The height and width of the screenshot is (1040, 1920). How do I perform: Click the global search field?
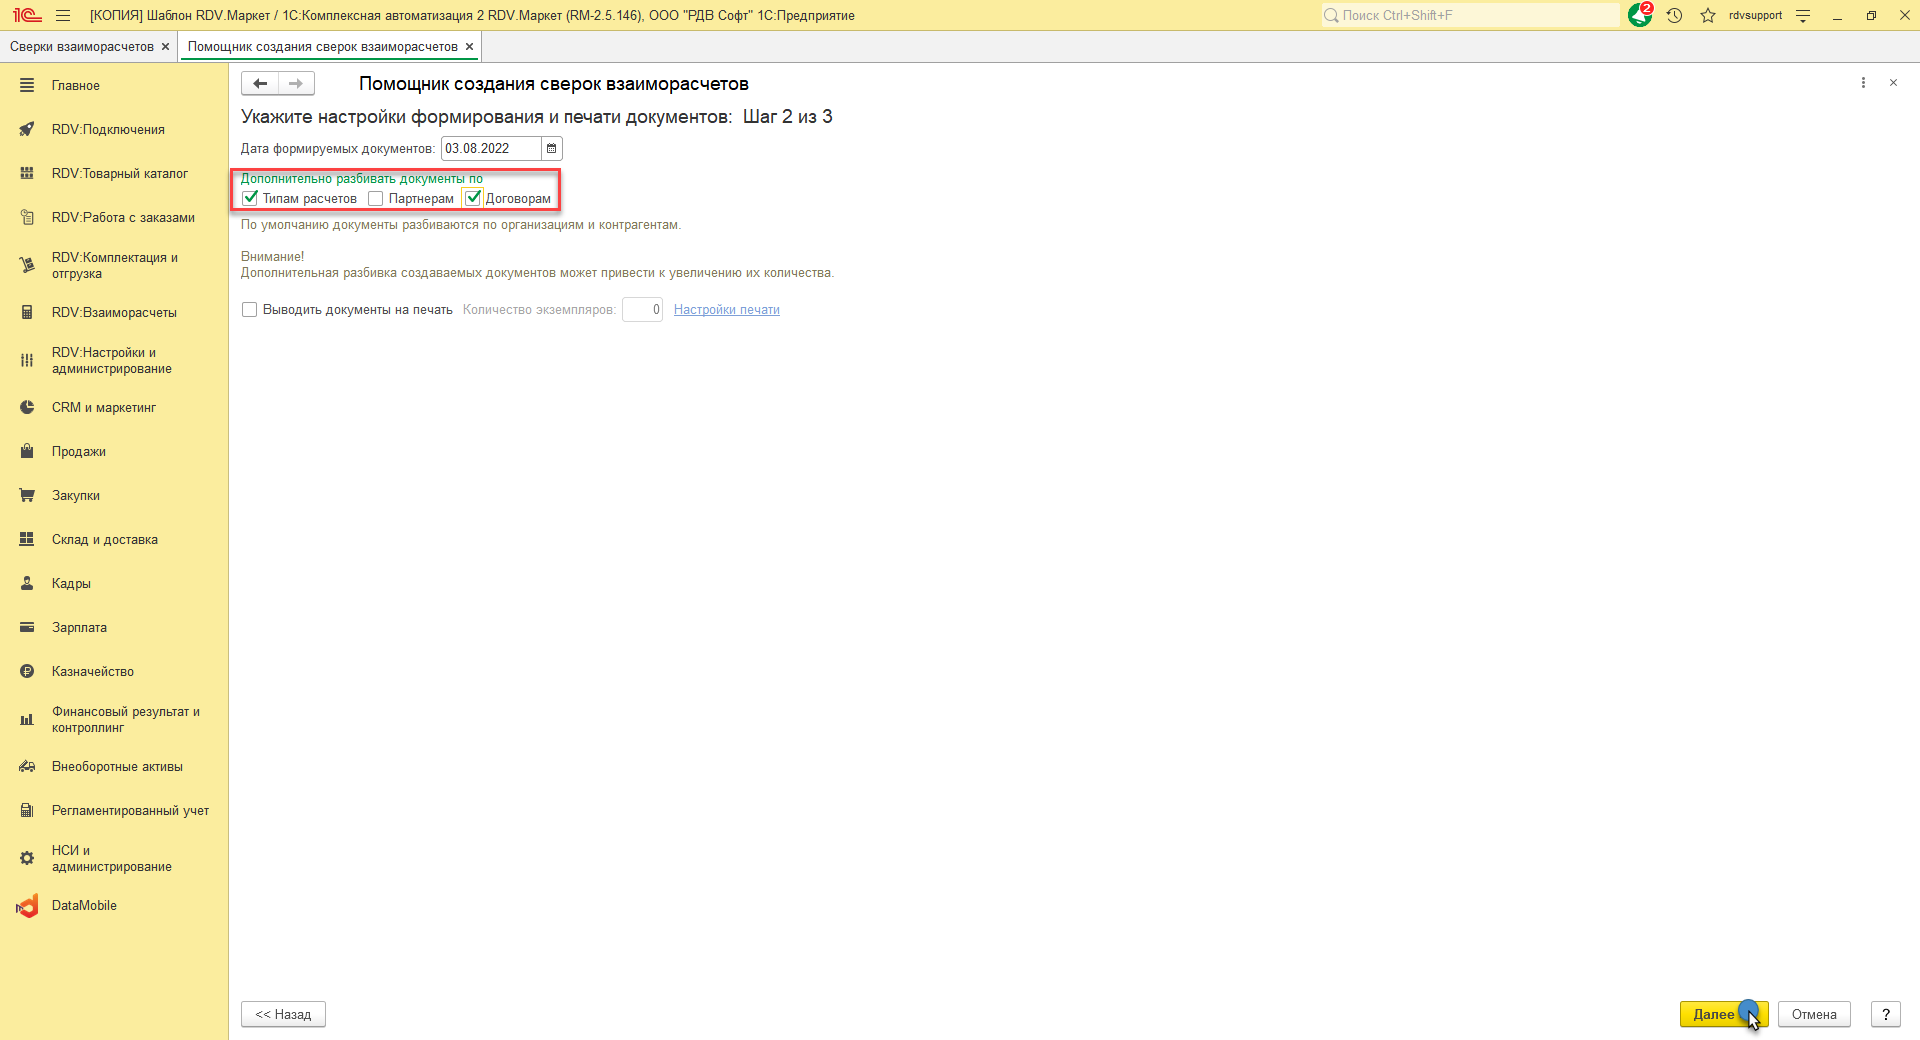tap(1470, 15)
